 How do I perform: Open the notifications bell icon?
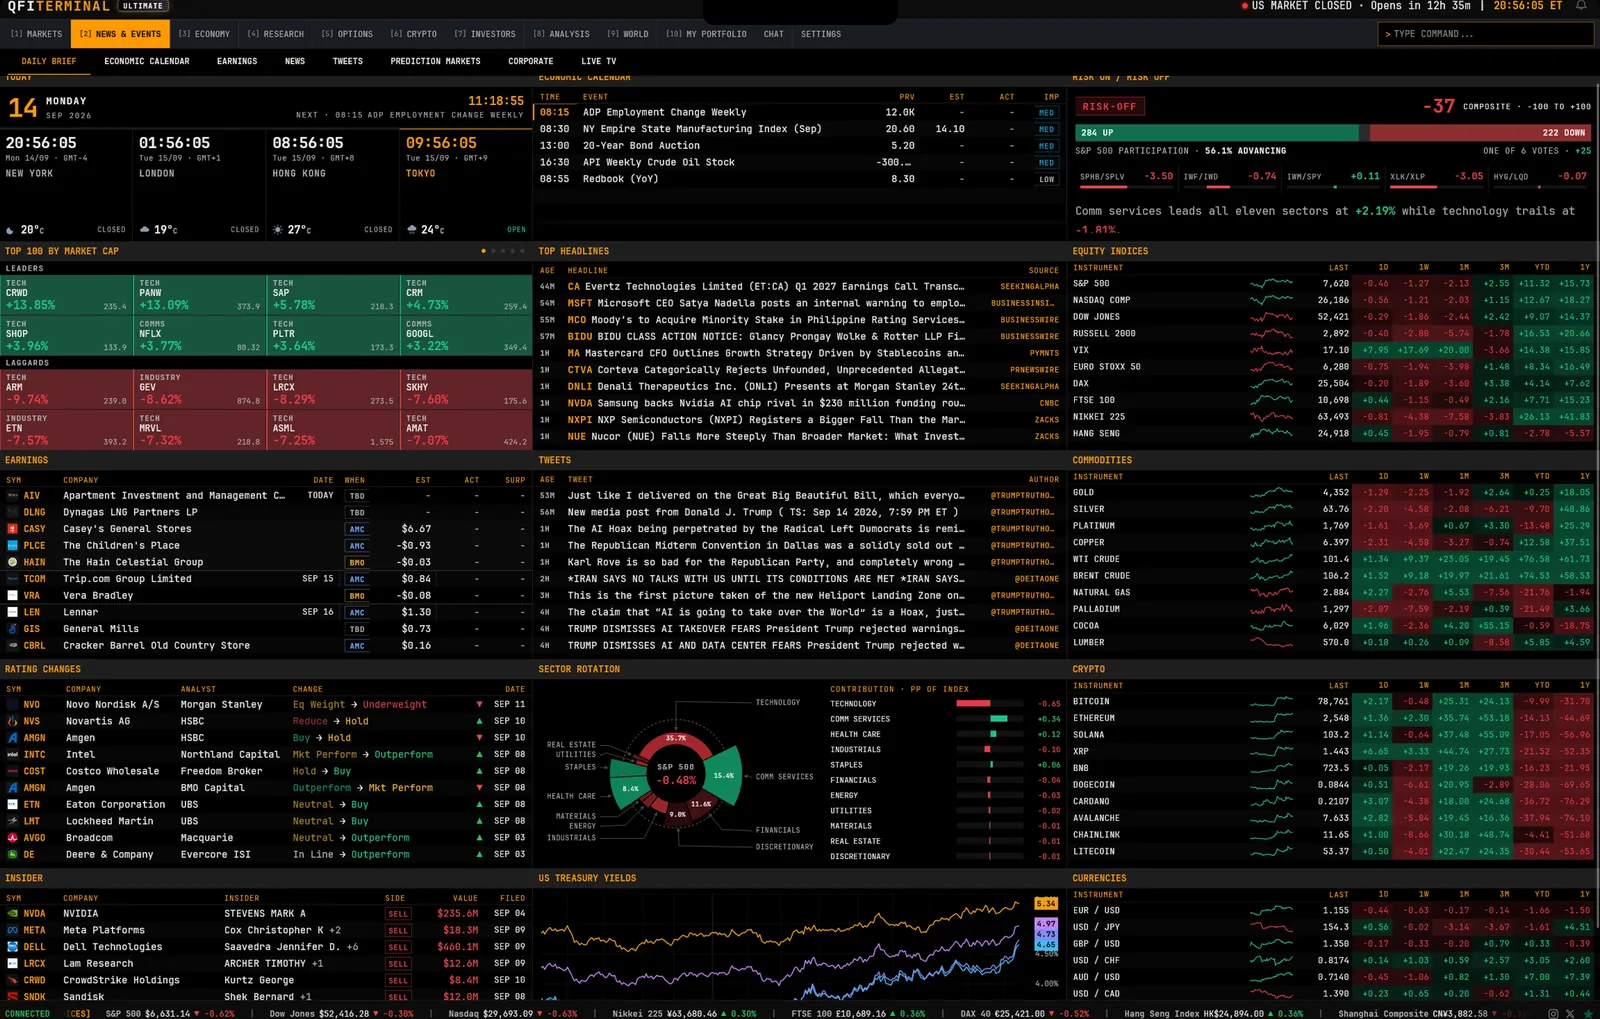click(x=1581, y=6)
